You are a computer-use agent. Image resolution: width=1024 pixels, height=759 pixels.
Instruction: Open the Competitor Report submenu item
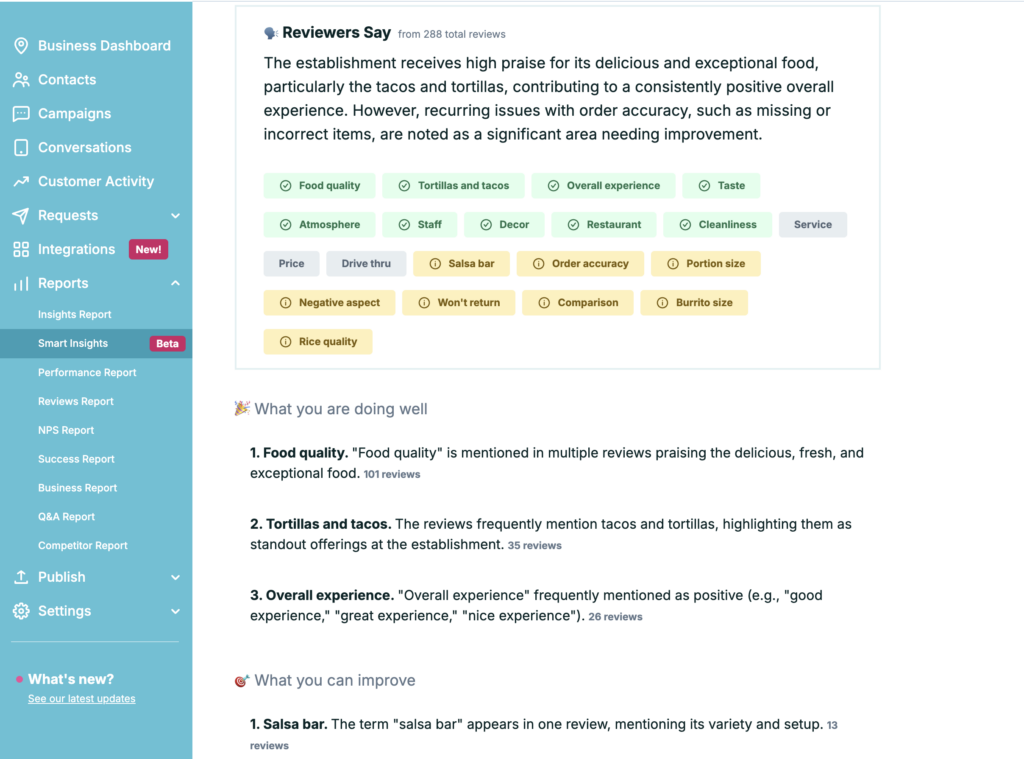[82, 545]
